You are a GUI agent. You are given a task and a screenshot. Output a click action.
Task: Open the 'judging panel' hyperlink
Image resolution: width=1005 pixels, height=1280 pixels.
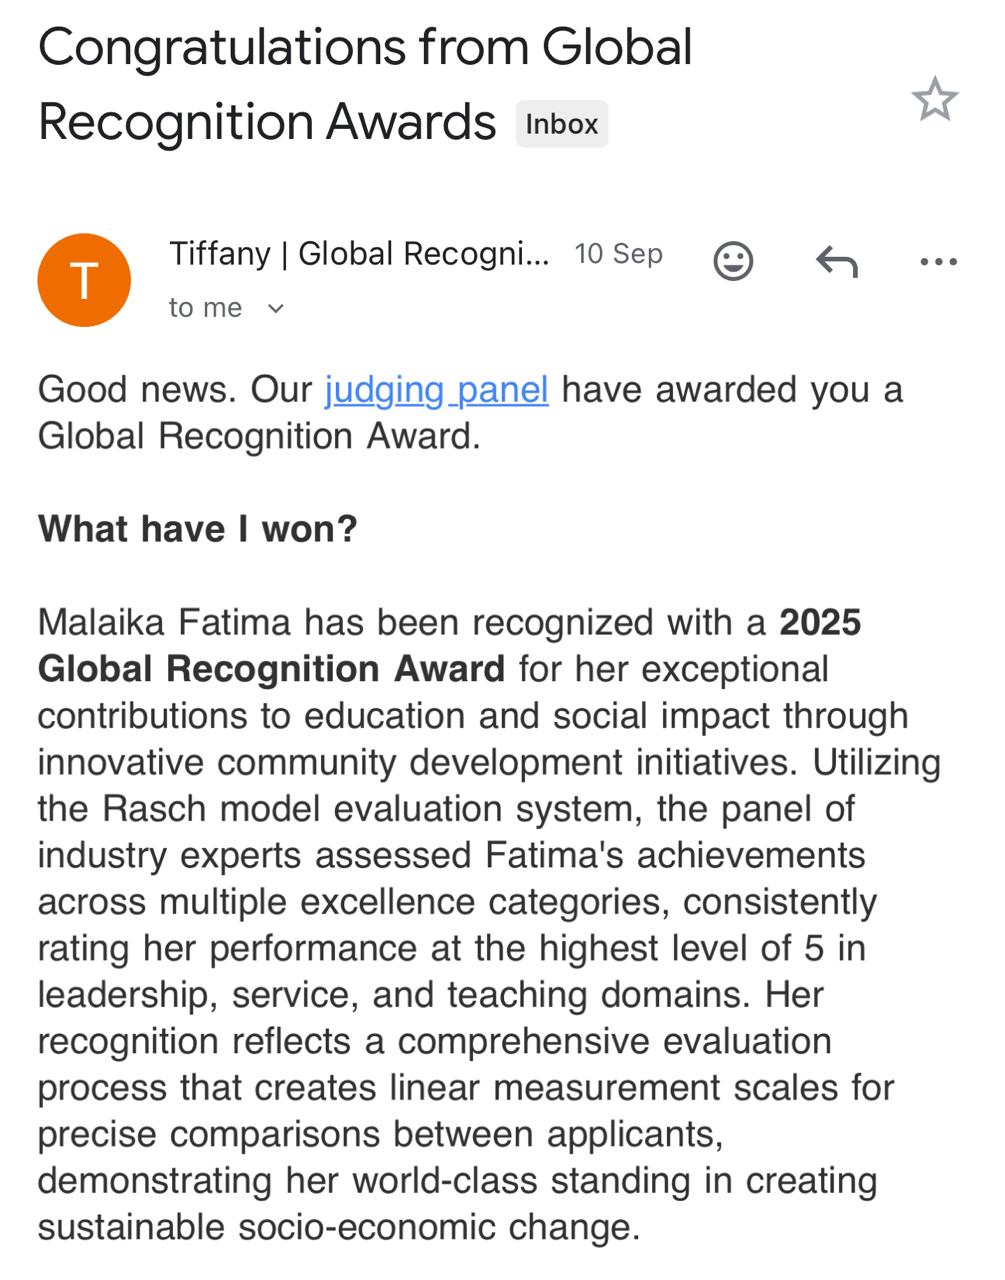[436, 389]
